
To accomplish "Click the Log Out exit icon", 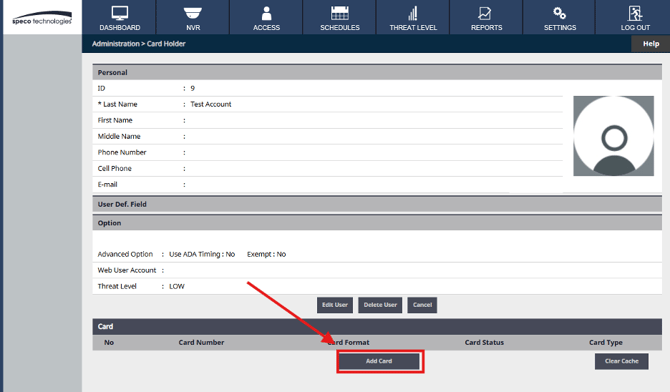I will 635,13.
